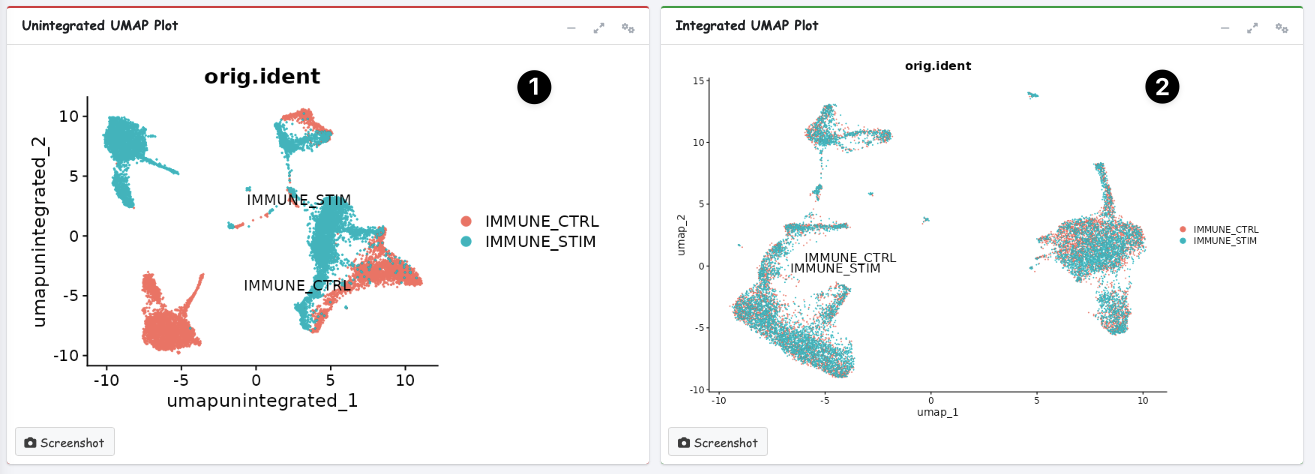Click Screenshot button under Integrated UMAP plot

click(x=717, y=442)
